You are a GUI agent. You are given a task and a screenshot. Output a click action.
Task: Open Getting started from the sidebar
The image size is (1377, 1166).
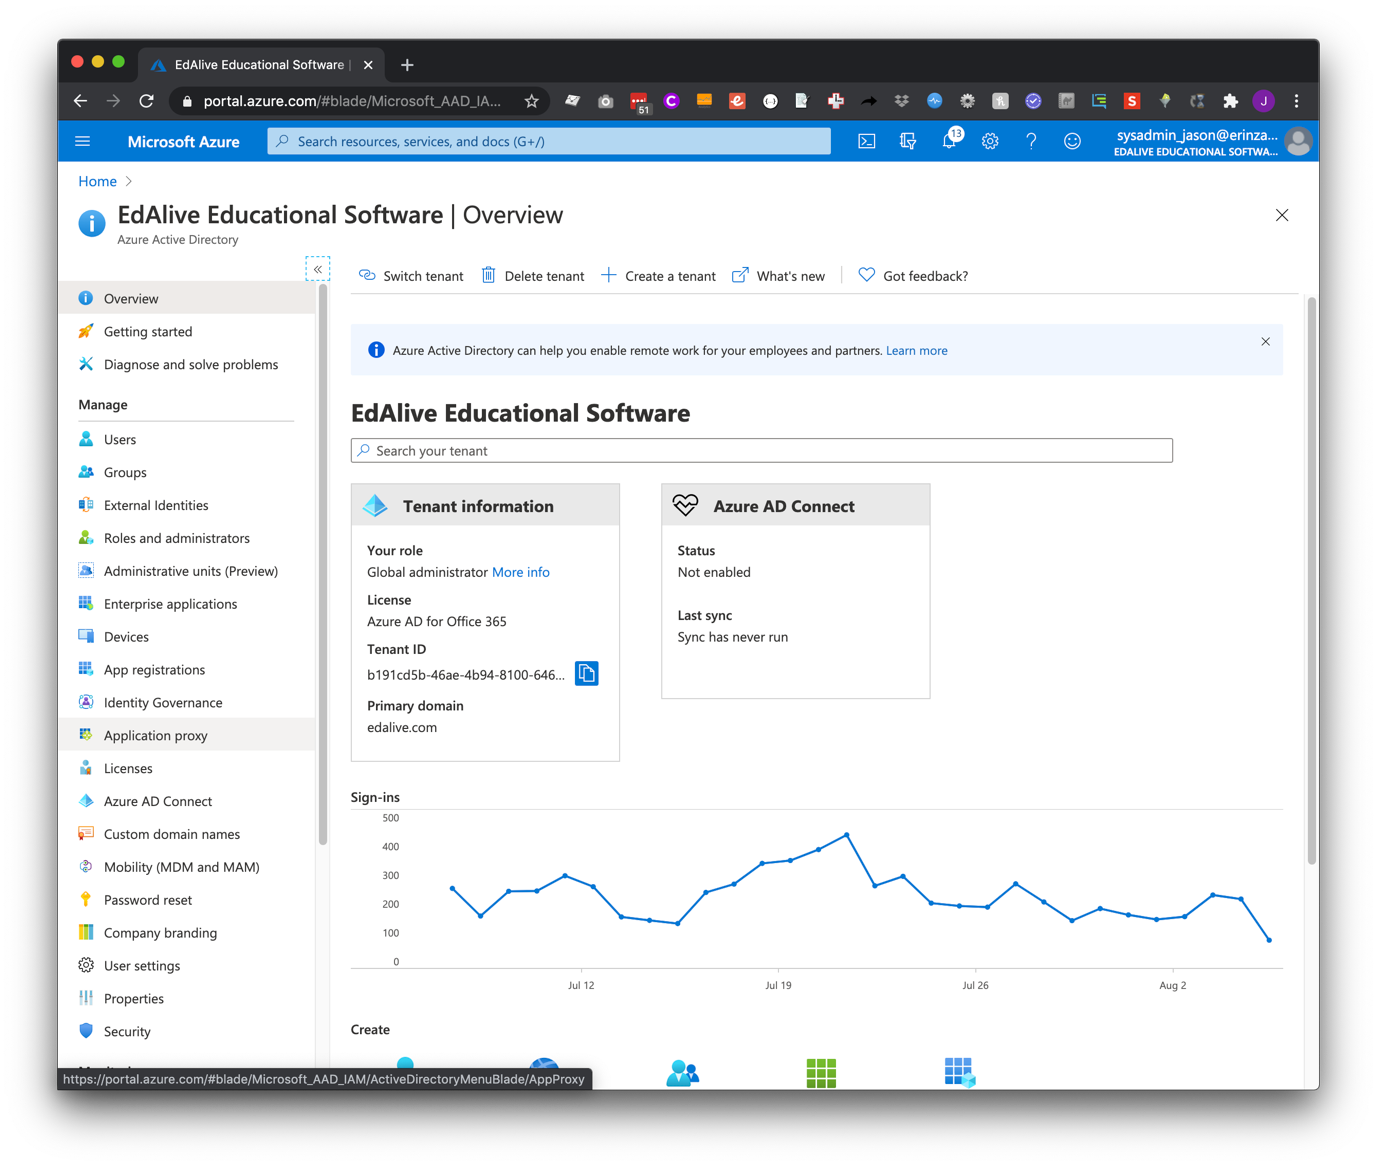tap(148, 331)
